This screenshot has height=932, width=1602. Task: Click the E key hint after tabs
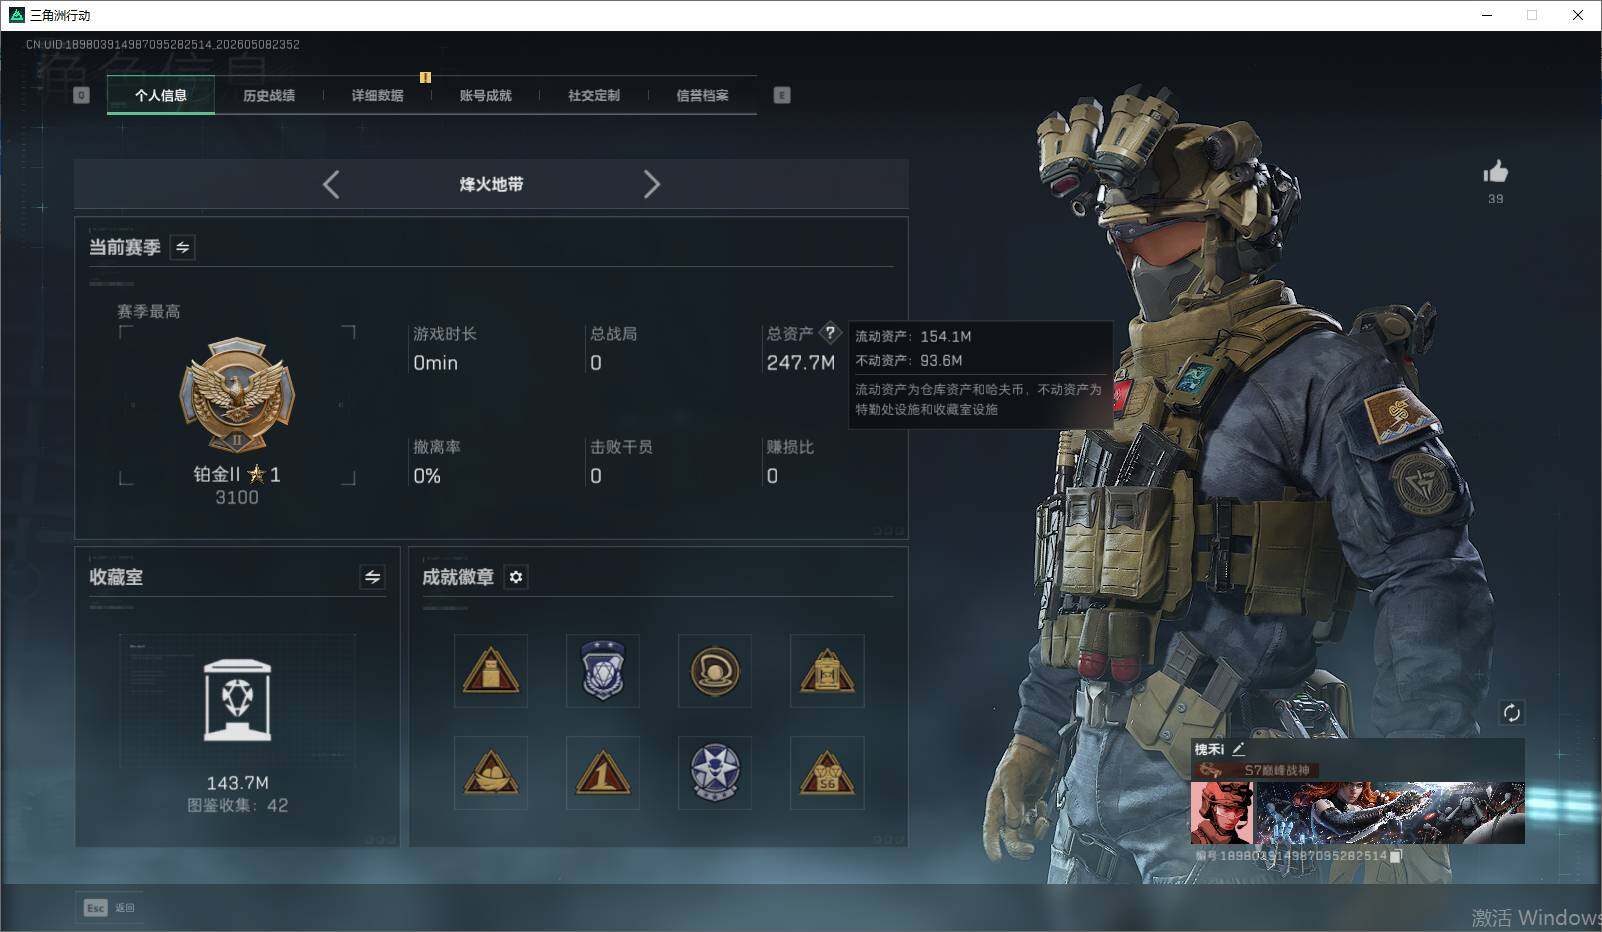[x=782, y=95]
